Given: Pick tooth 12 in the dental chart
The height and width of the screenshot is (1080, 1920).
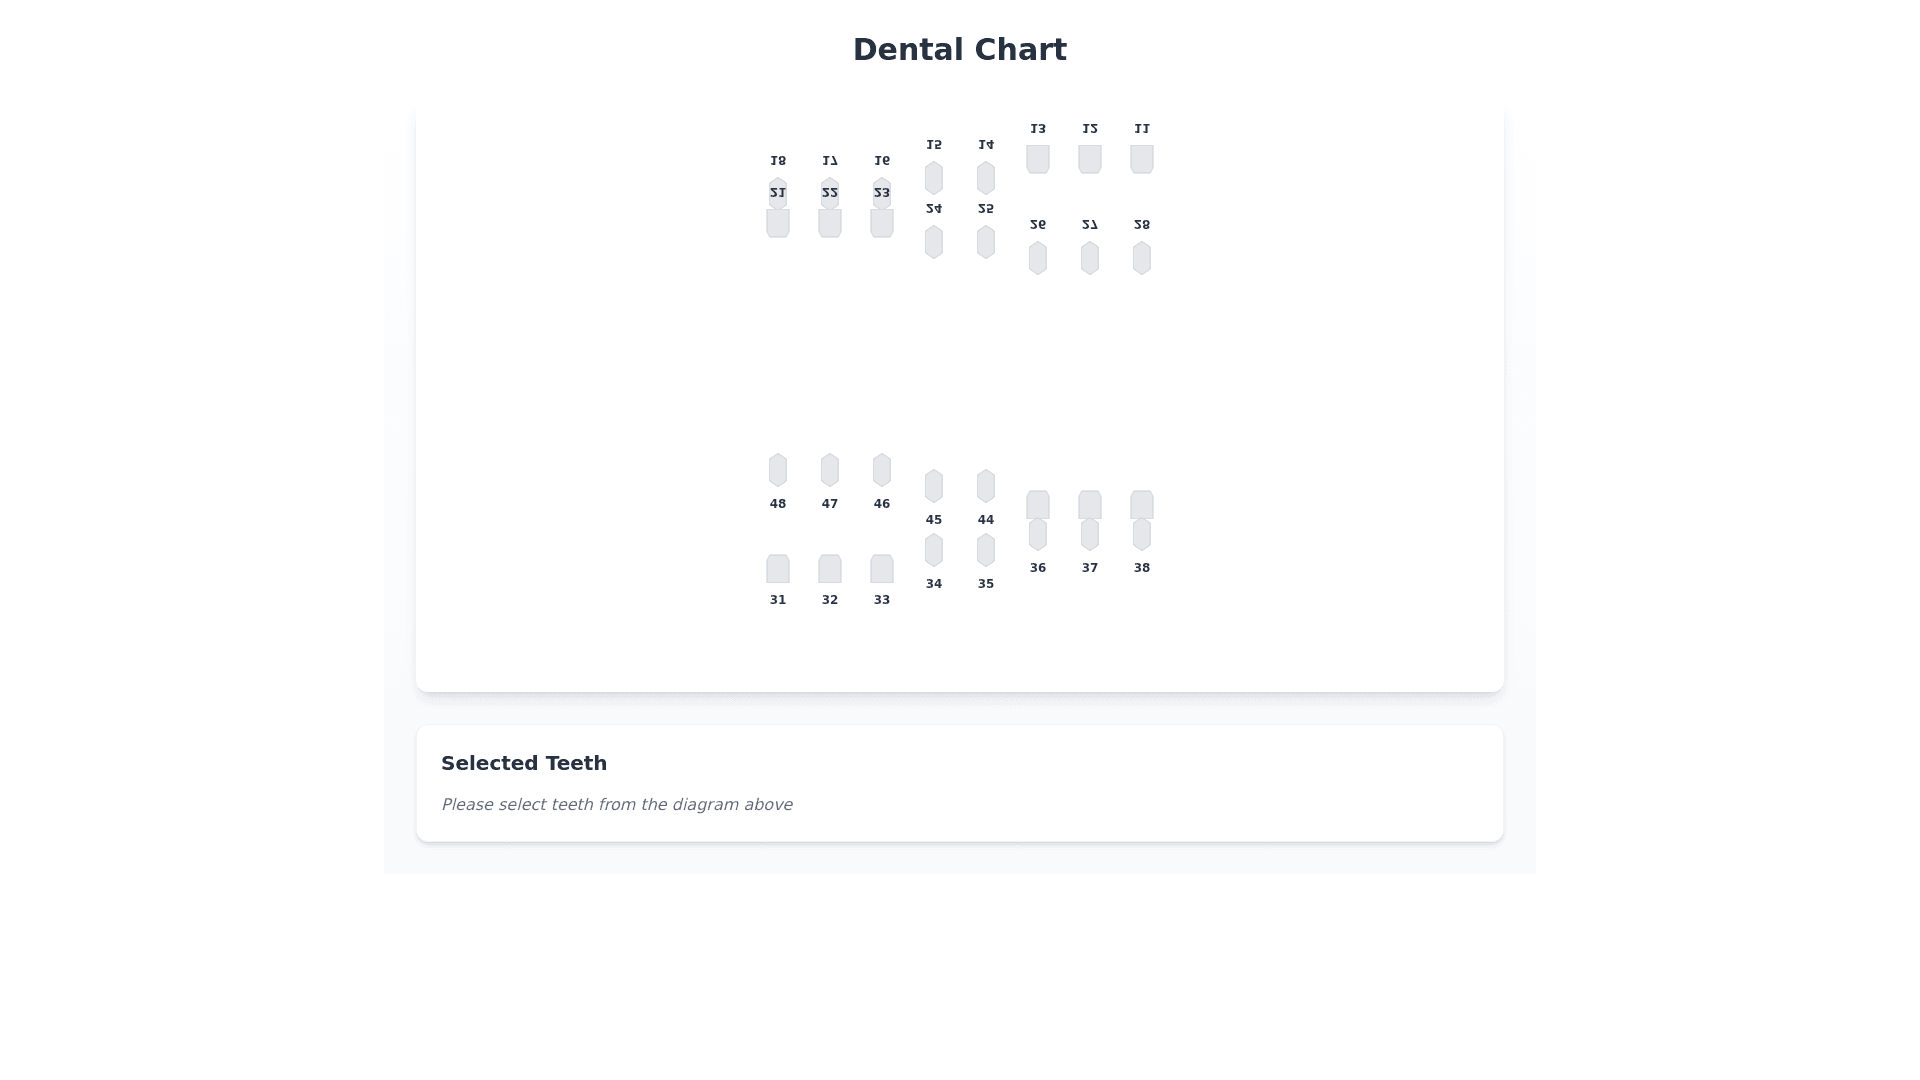Looking at the screenshot, I should pyautogui.click(x=1090, y=158).
